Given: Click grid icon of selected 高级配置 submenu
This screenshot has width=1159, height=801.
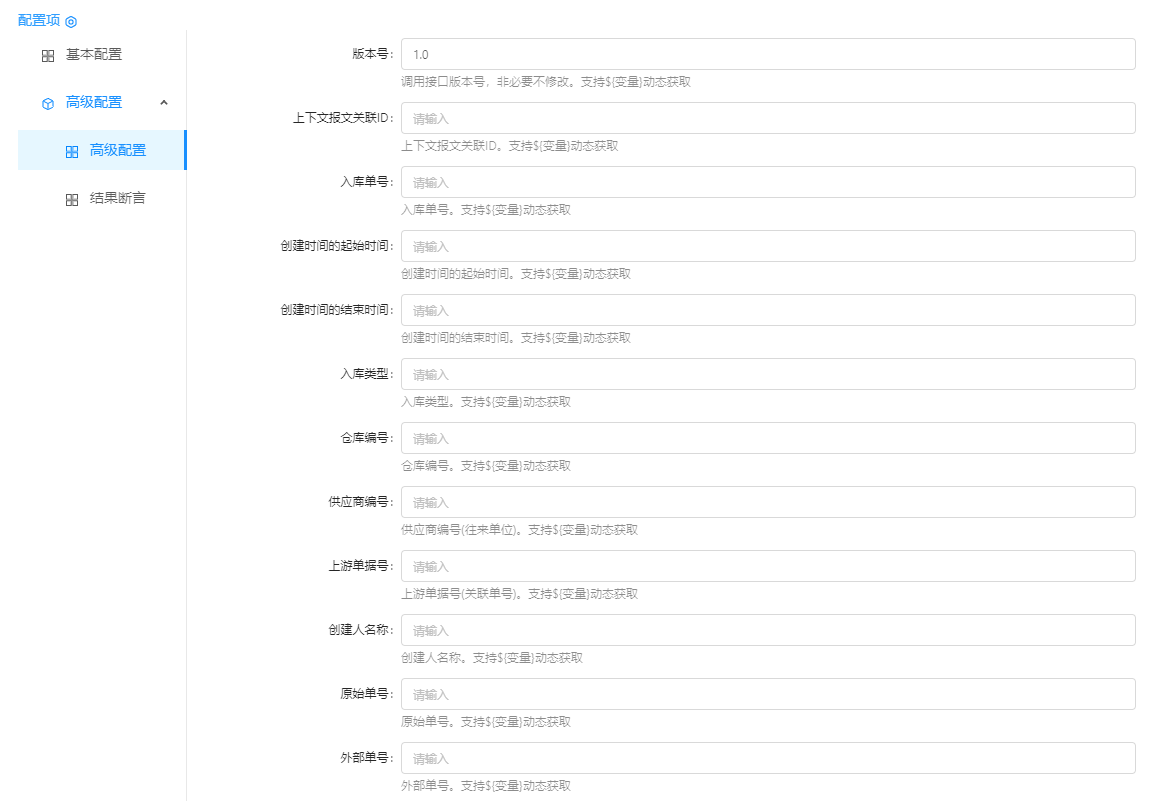Looking at the screenshot, I should 72,151.
